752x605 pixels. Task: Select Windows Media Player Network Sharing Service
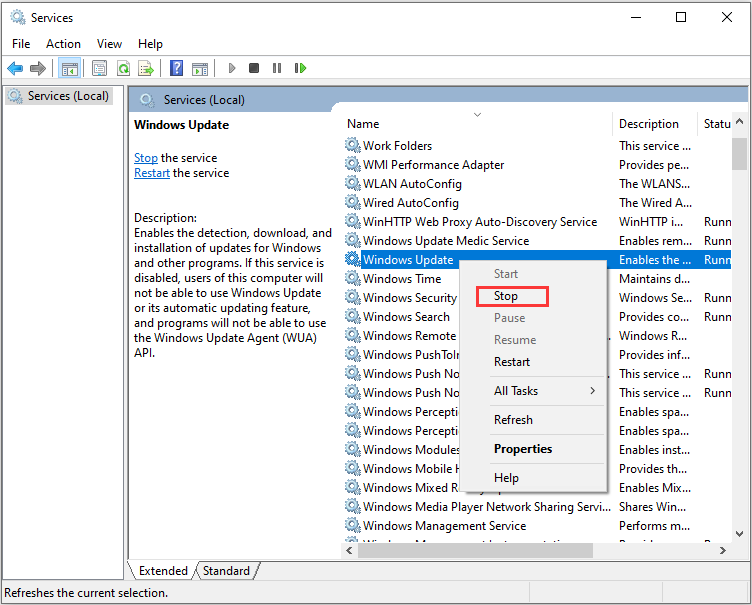538,507
